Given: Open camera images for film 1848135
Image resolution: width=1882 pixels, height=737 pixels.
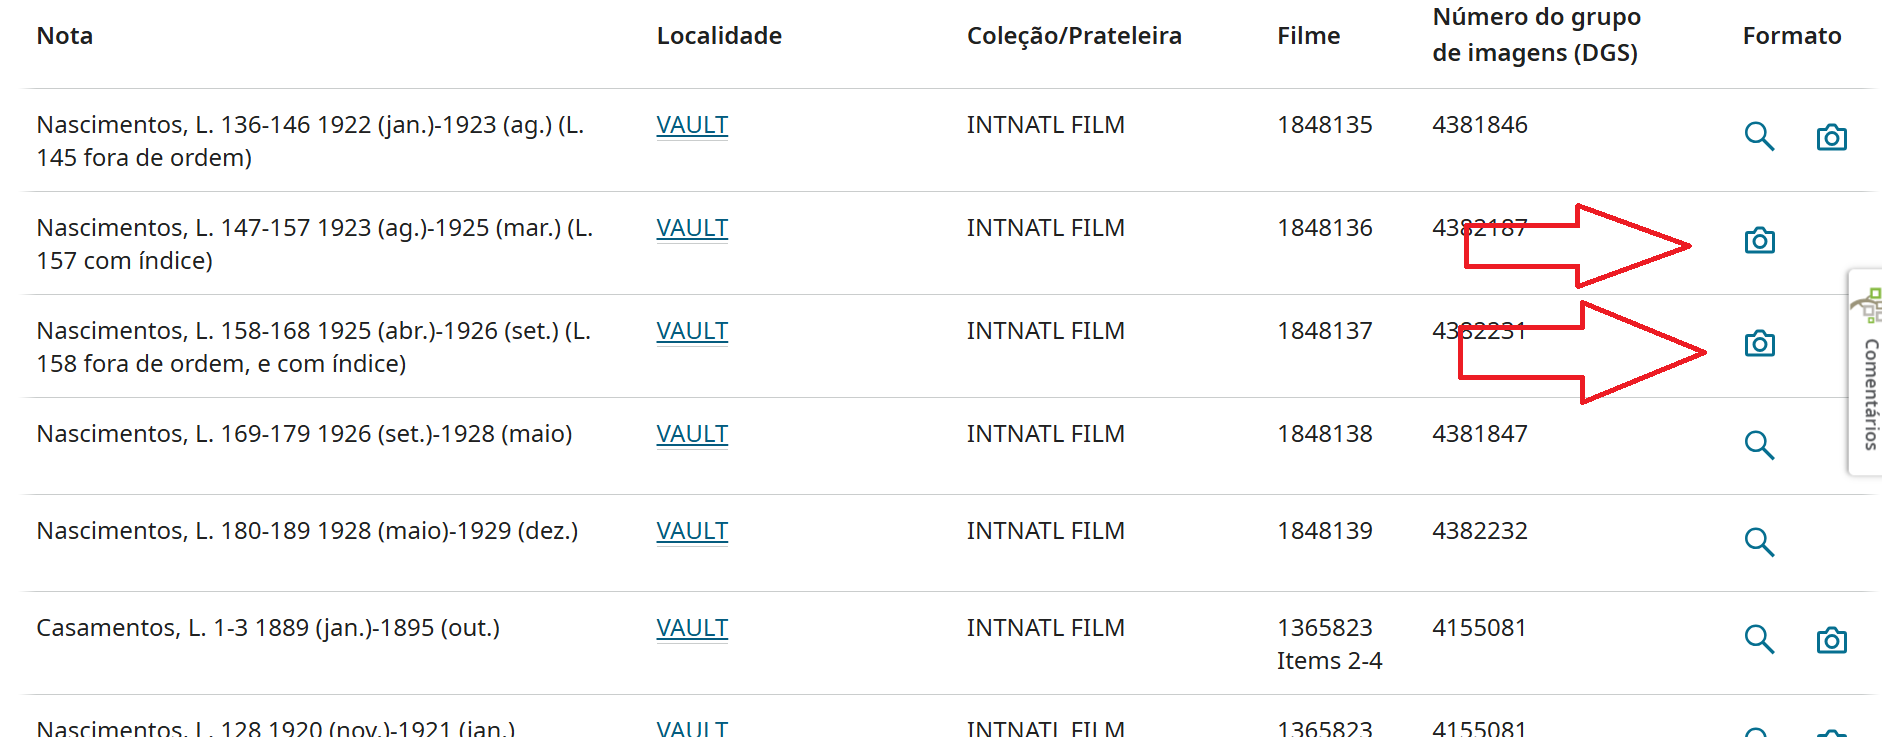Looking at the screenshot, I should click(x=1831, y=137).
